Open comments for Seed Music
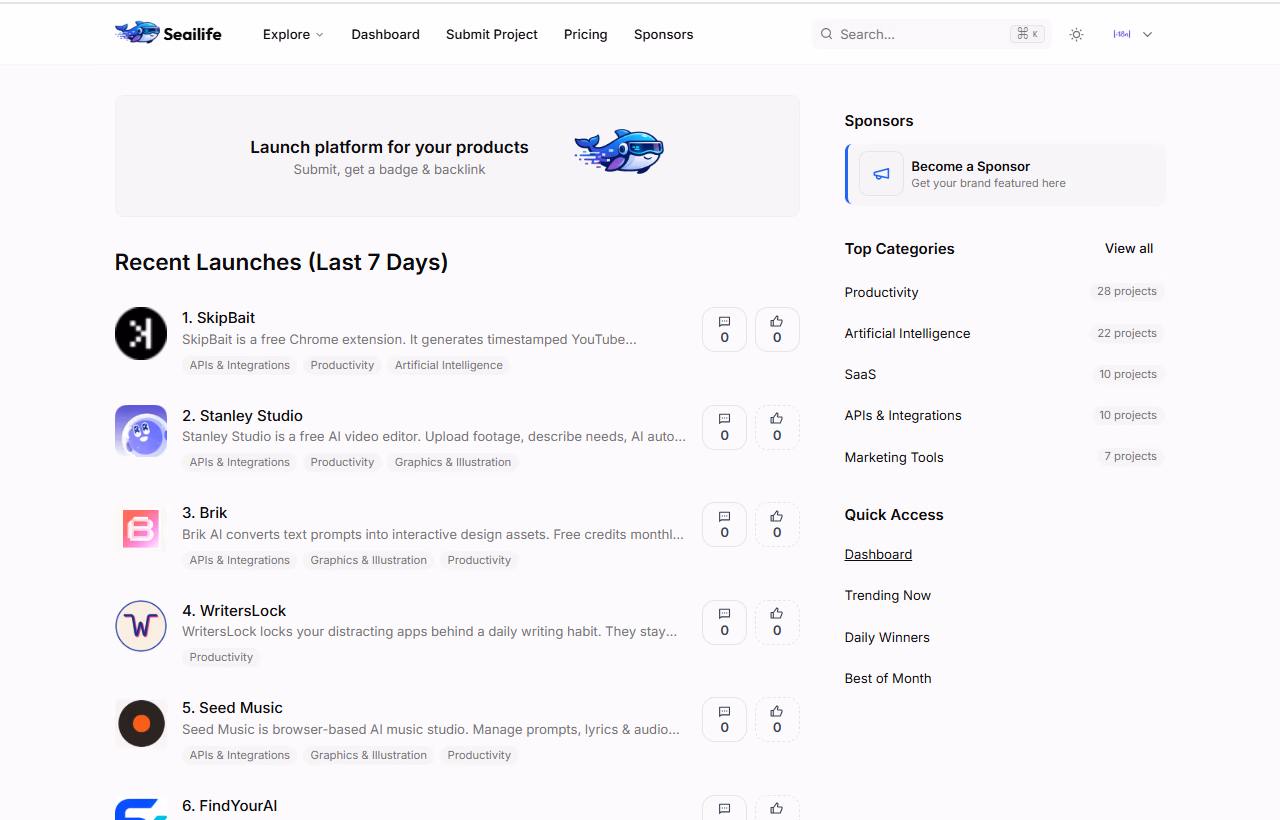 click(x=724, y=719)
